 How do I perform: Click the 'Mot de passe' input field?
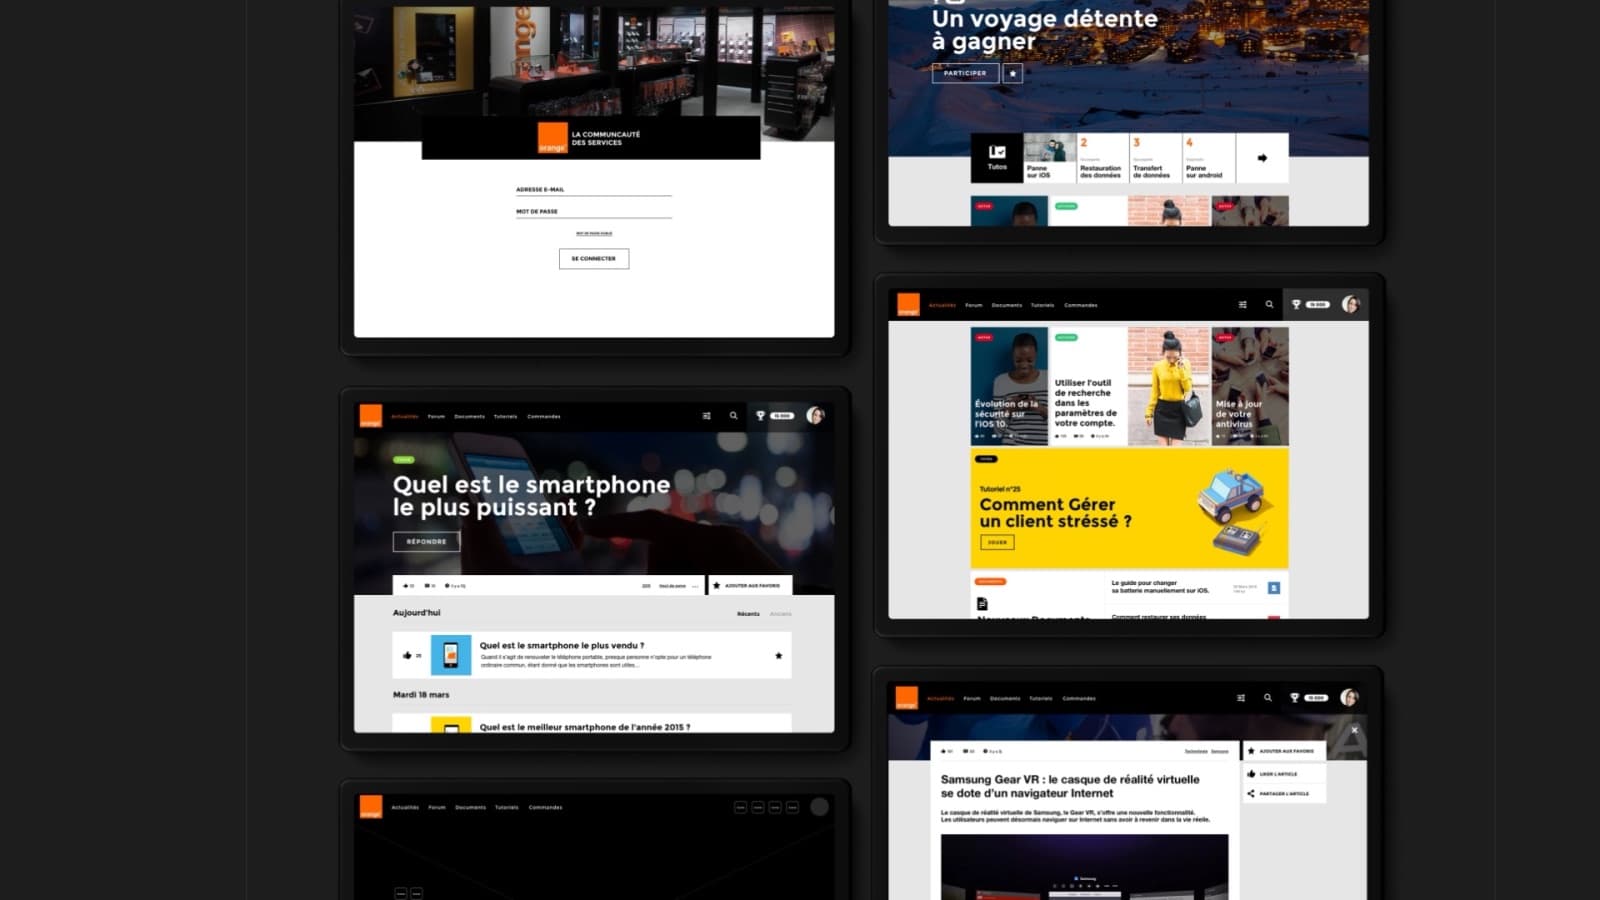tap(594, 212)
